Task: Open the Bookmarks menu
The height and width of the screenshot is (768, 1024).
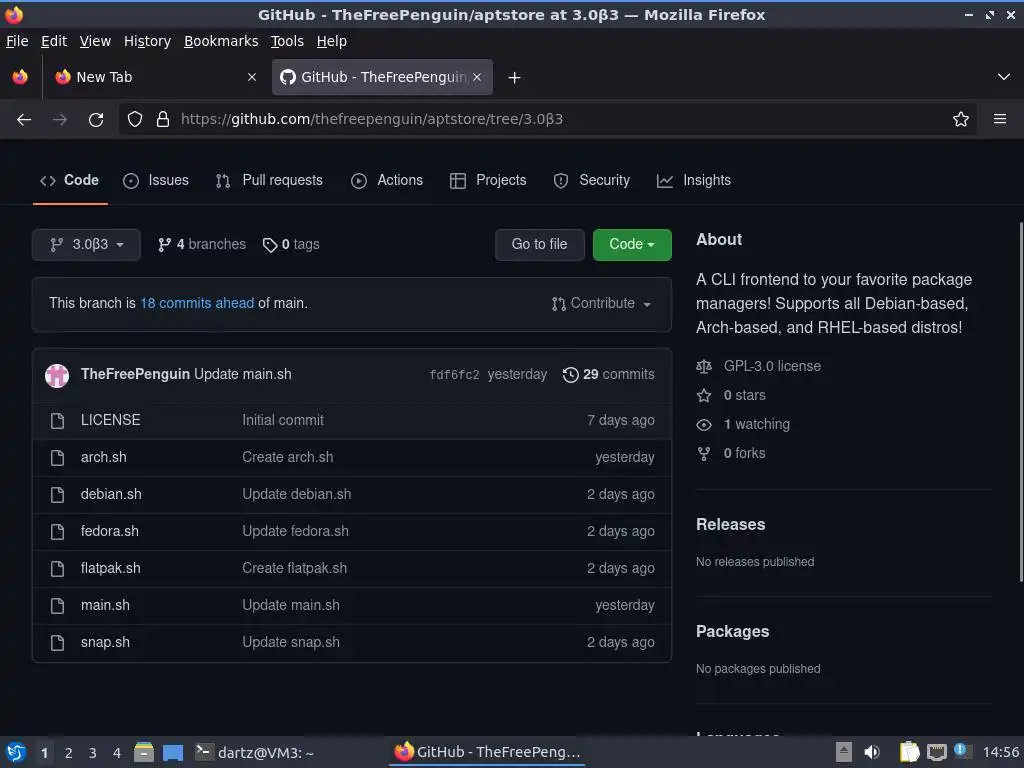Action: click(x=221, y=41)
